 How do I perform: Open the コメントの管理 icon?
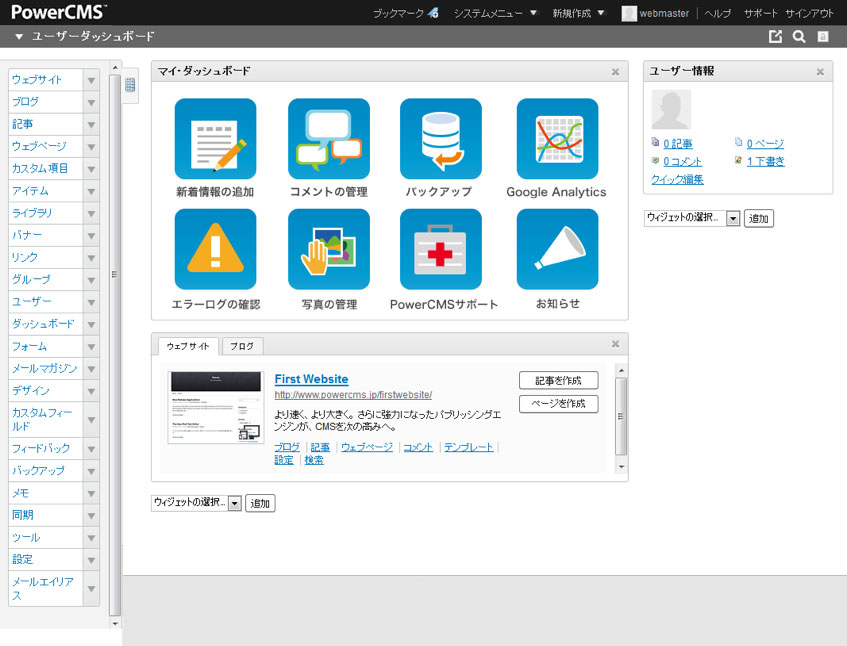[329, 139]
